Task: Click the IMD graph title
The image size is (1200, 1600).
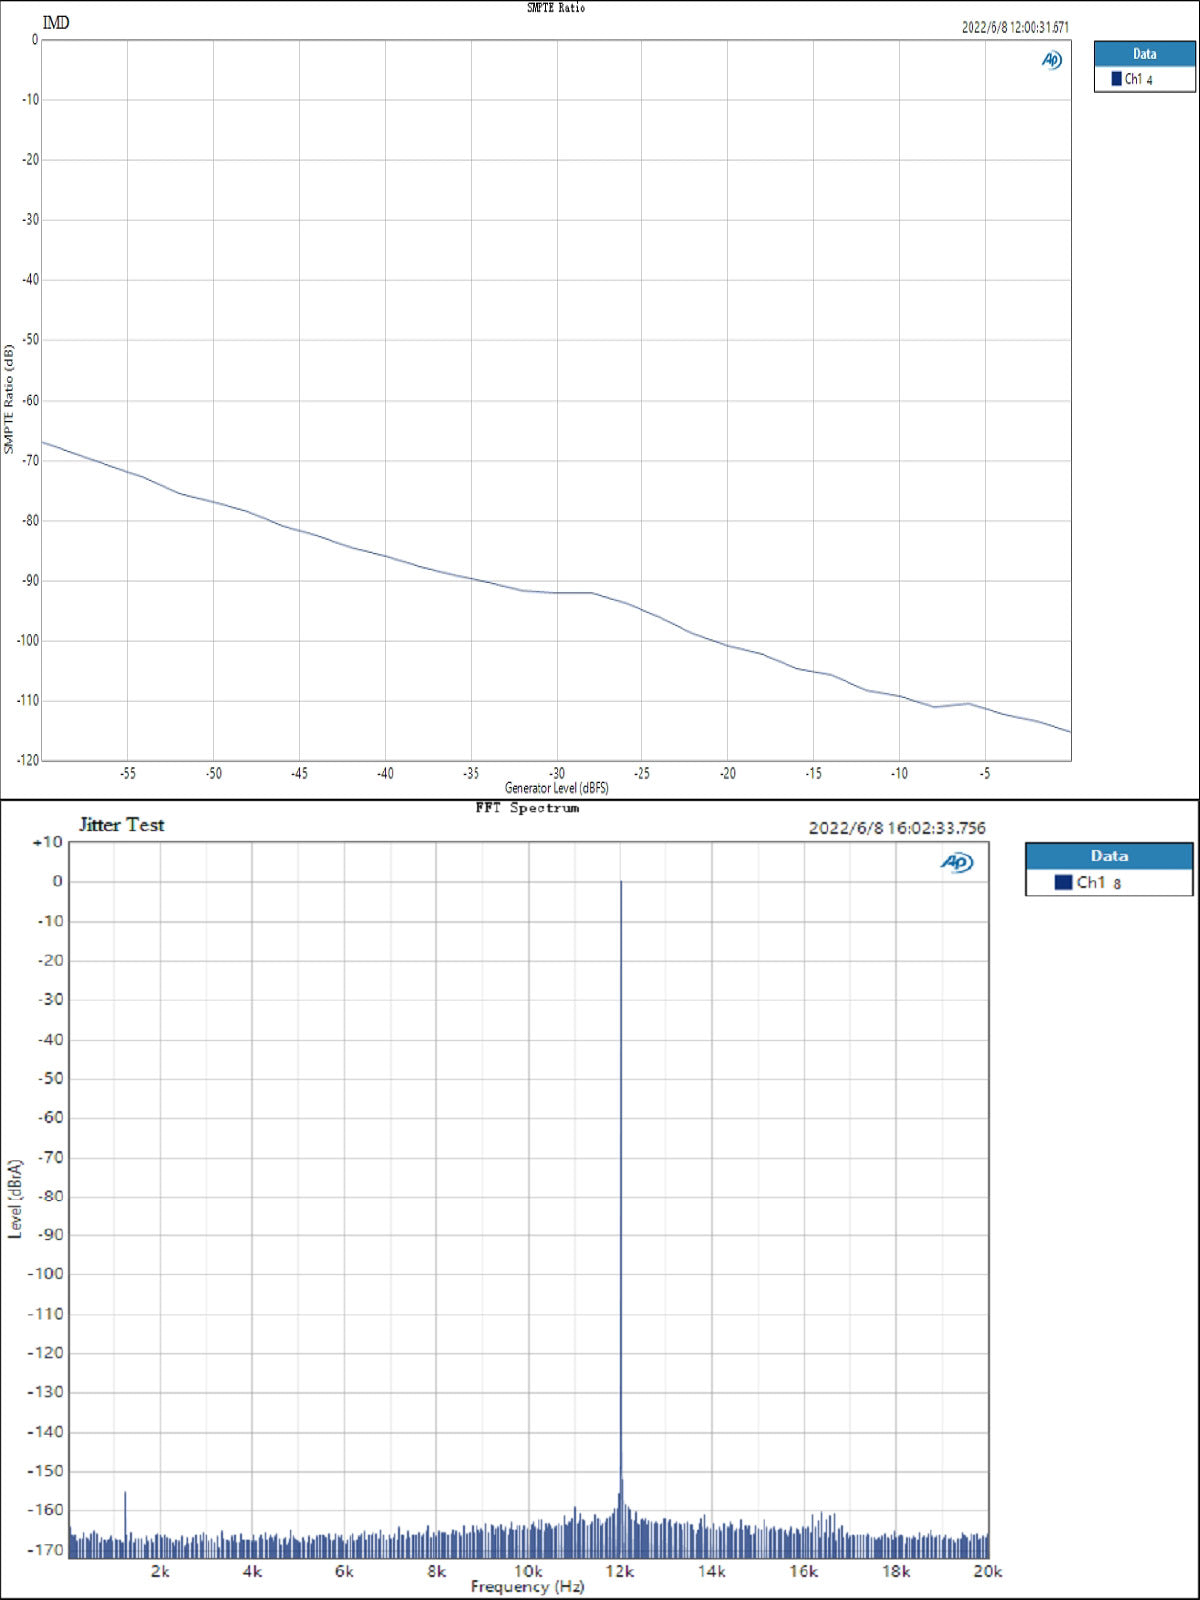Action: 56,23
